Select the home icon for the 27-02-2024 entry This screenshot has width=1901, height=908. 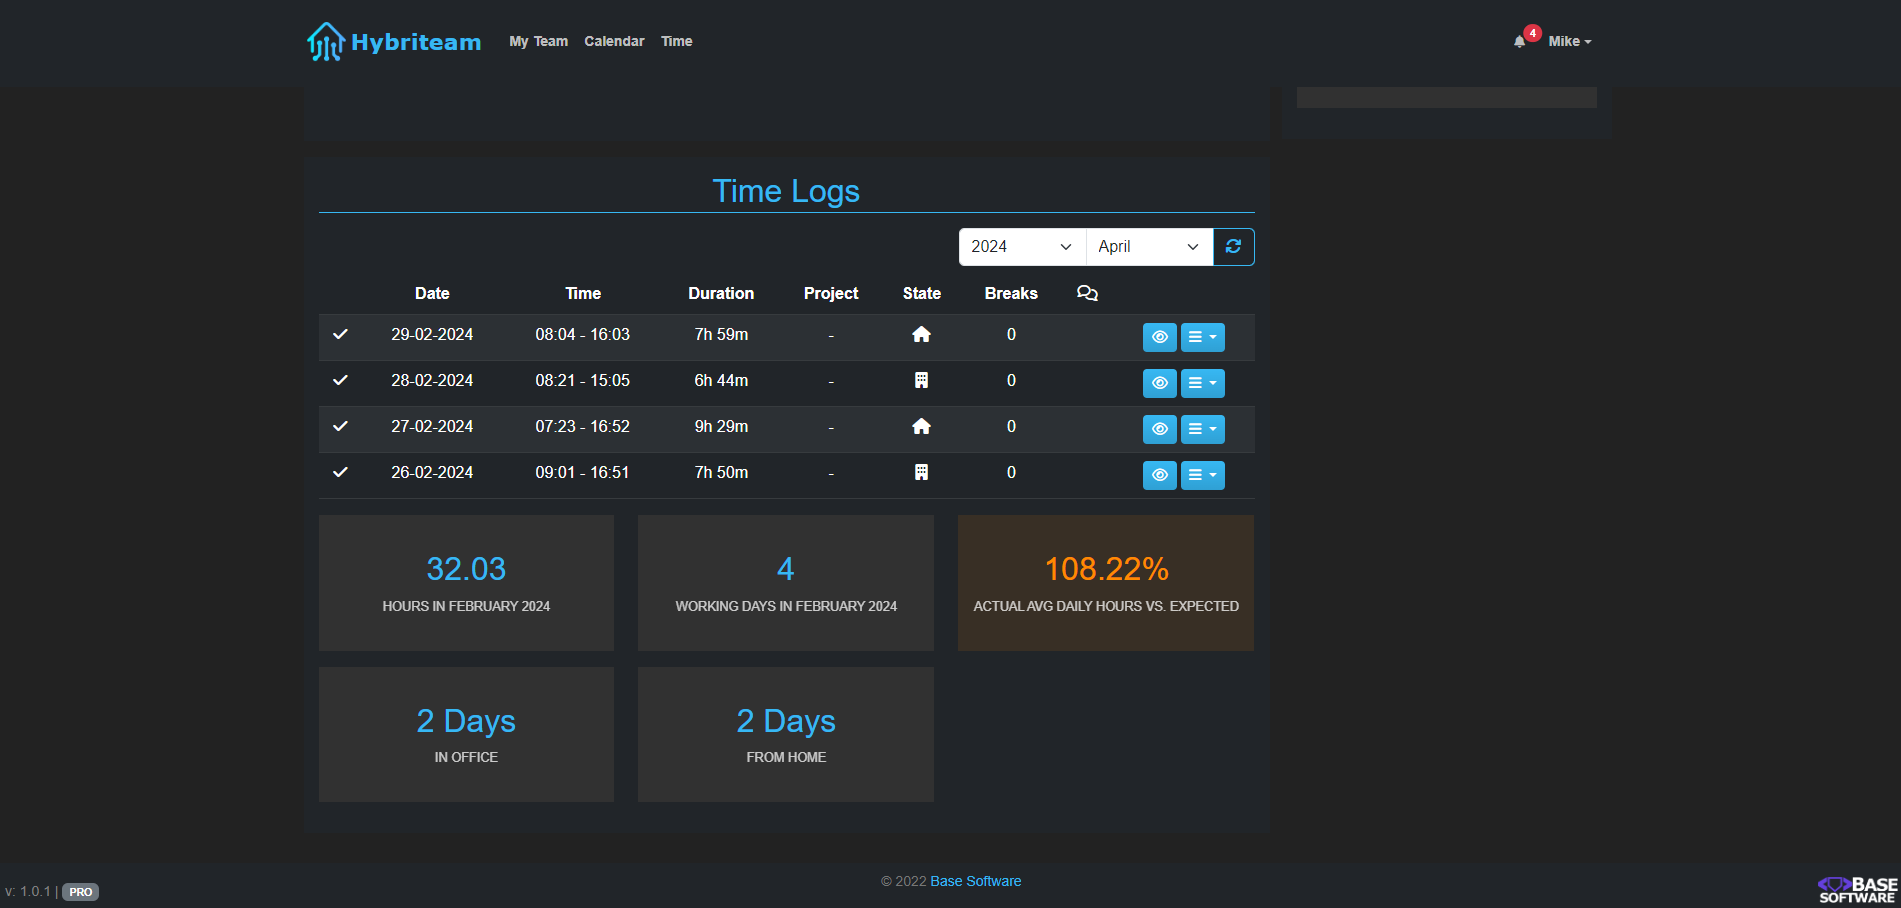tap(921, 426)
